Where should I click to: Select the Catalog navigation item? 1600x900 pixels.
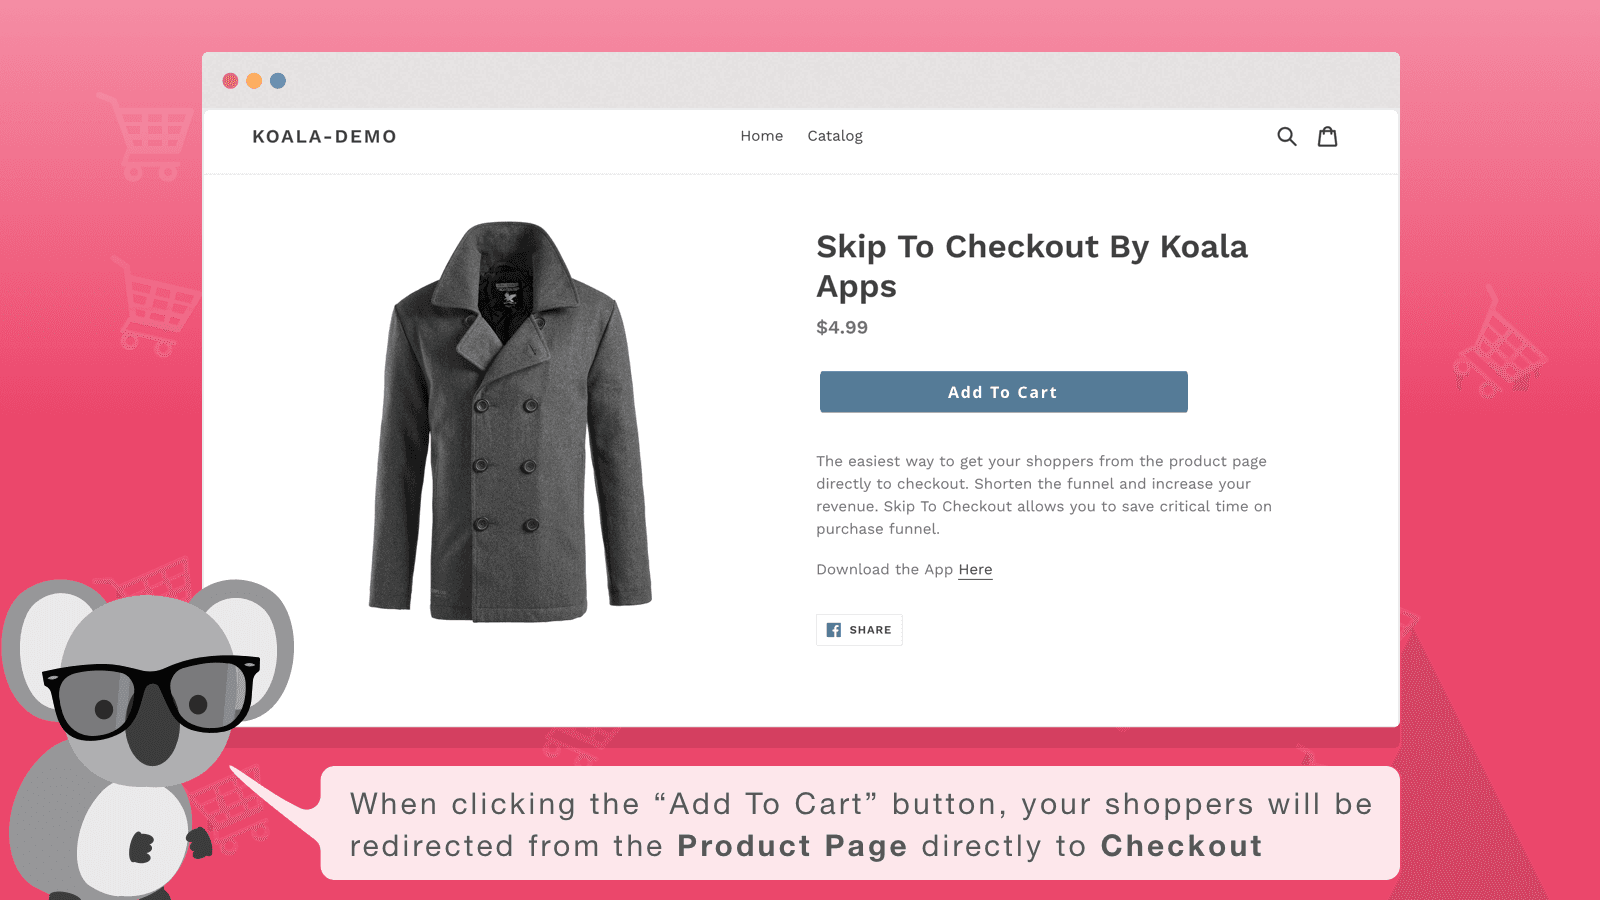(x=835, y=136)
